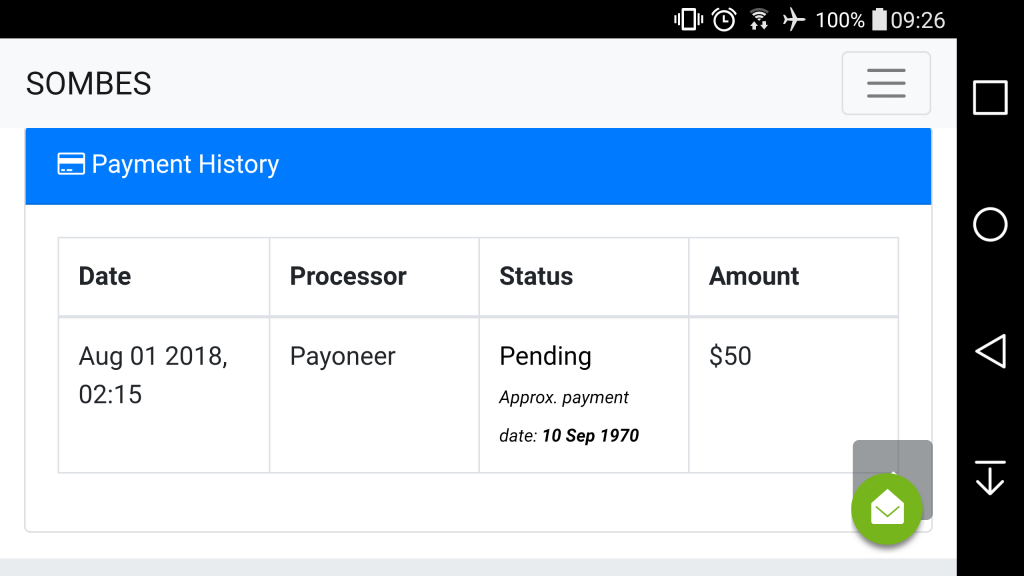Tap the Android back triangle icon
The height and width of the screenshot is (576, 1024).
(990, 351)
